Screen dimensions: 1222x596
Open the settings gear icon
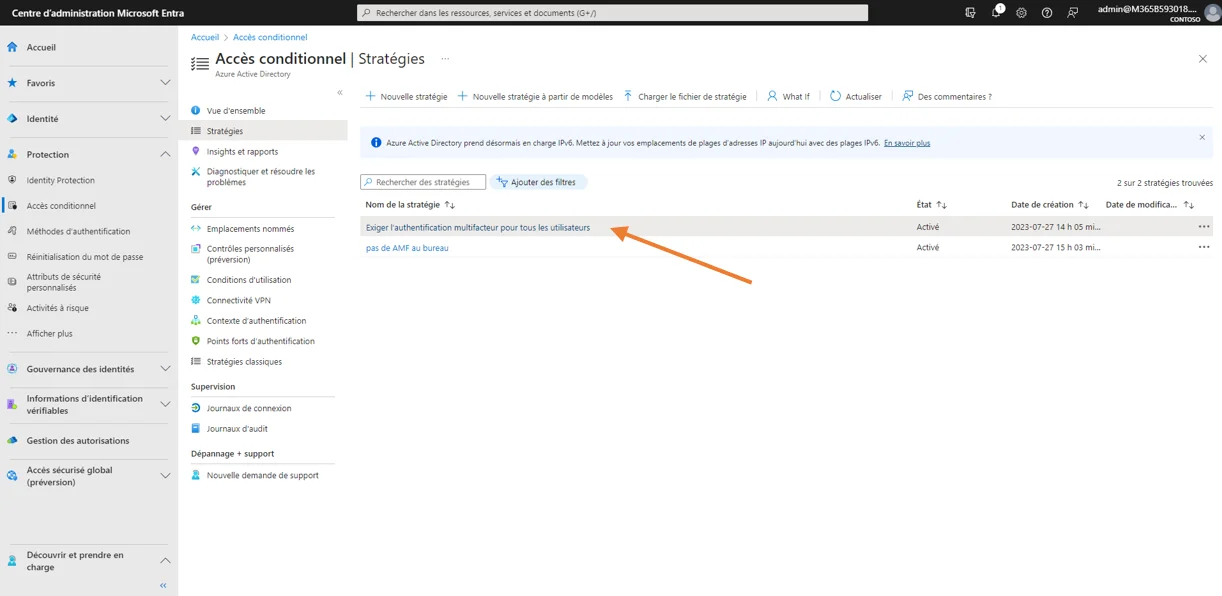tap(1021, 13)
